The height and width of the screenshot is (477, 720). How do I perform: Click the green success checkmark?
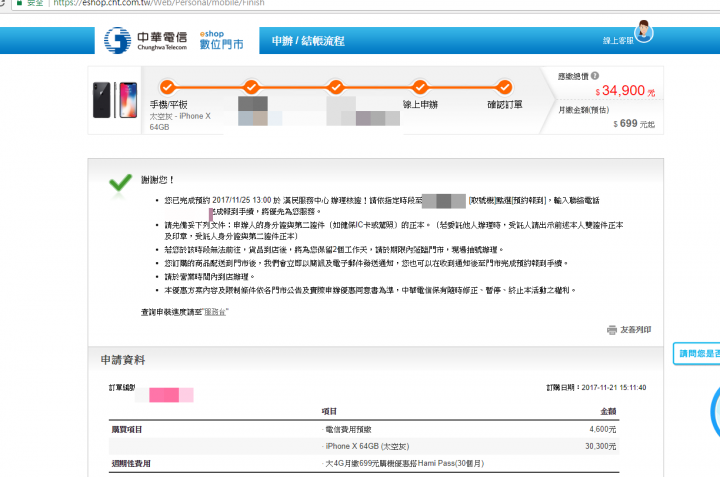pyautogui.click(x=120, y=183)
